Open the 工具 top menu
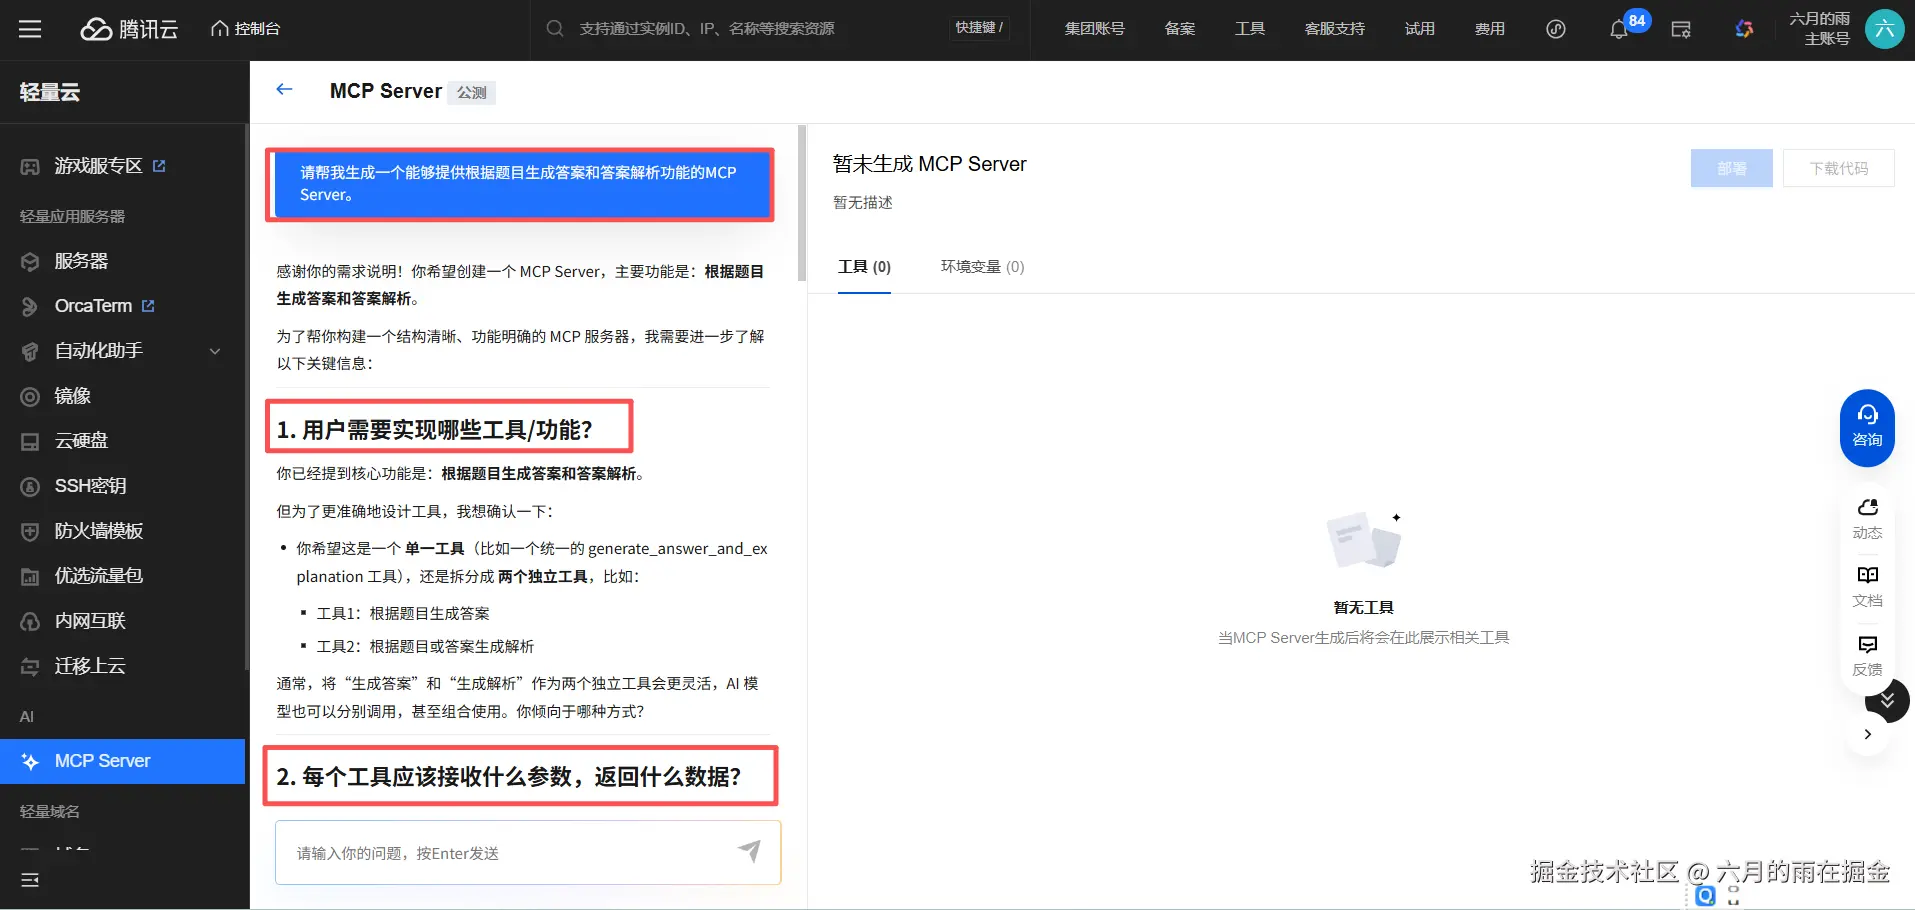The image size is (1915, 910). click(x=1250, y=29)
